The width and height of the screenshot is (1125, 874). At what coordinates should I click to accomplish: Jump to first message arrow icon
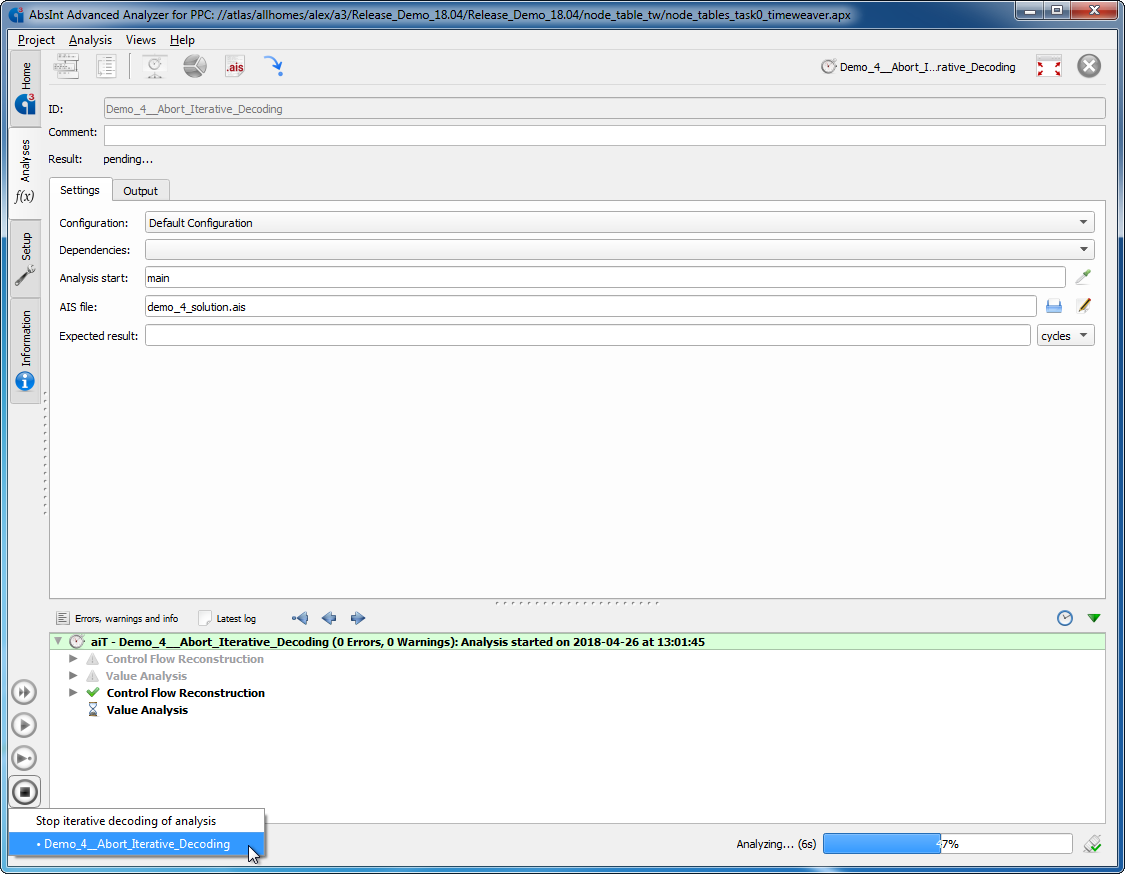click(x=300, y=618)
